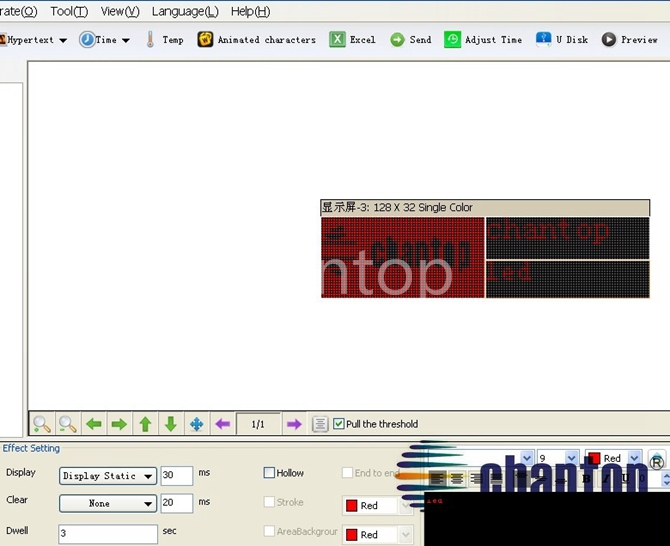This screenshot has height=546, width=670.
Task: Open the font color Red dropdown
Action: [635, 458]
